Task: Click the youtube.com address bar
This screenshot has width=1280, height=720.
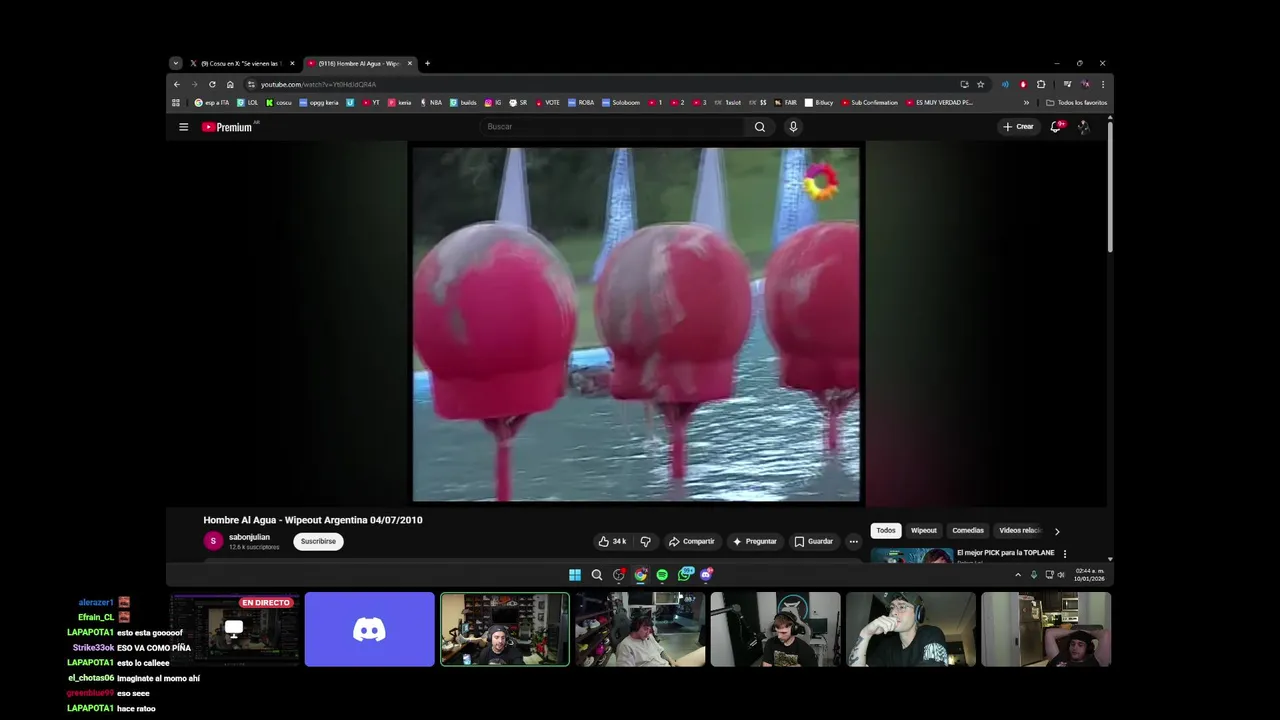Action: (x=600, y=84)
